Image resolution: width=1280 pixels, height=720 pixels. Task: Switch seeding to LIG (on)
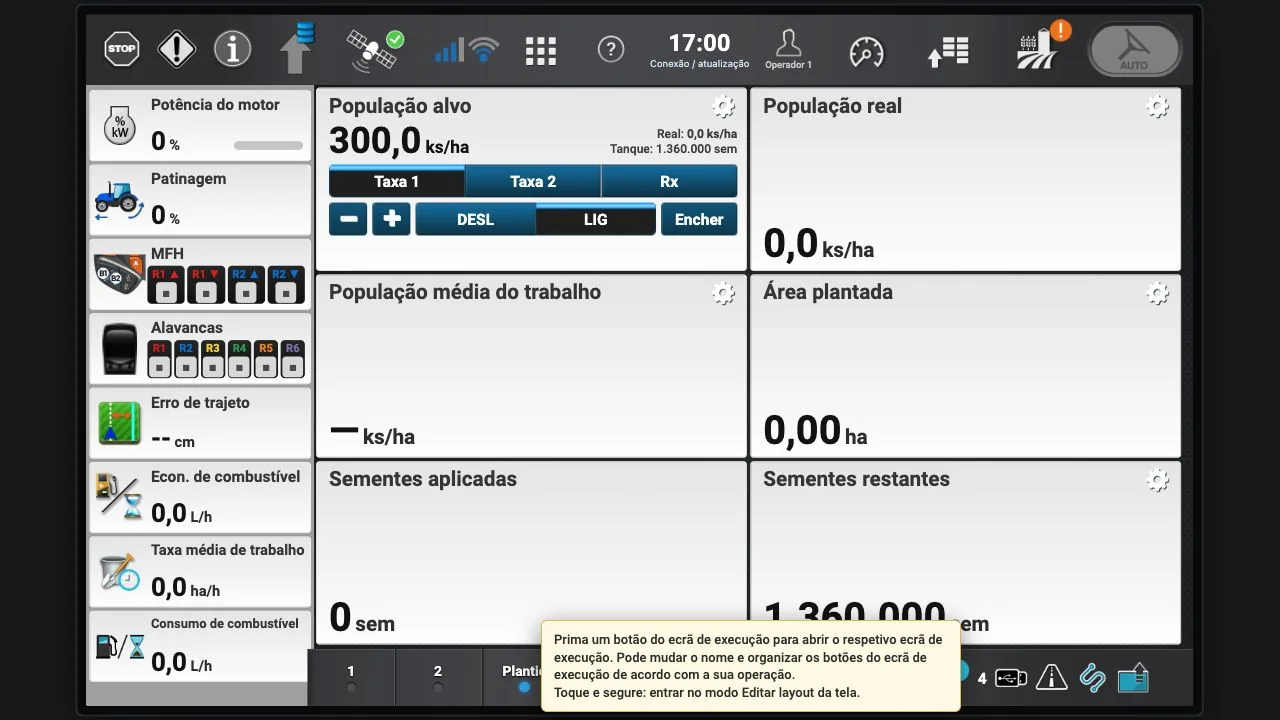[596, 219]
